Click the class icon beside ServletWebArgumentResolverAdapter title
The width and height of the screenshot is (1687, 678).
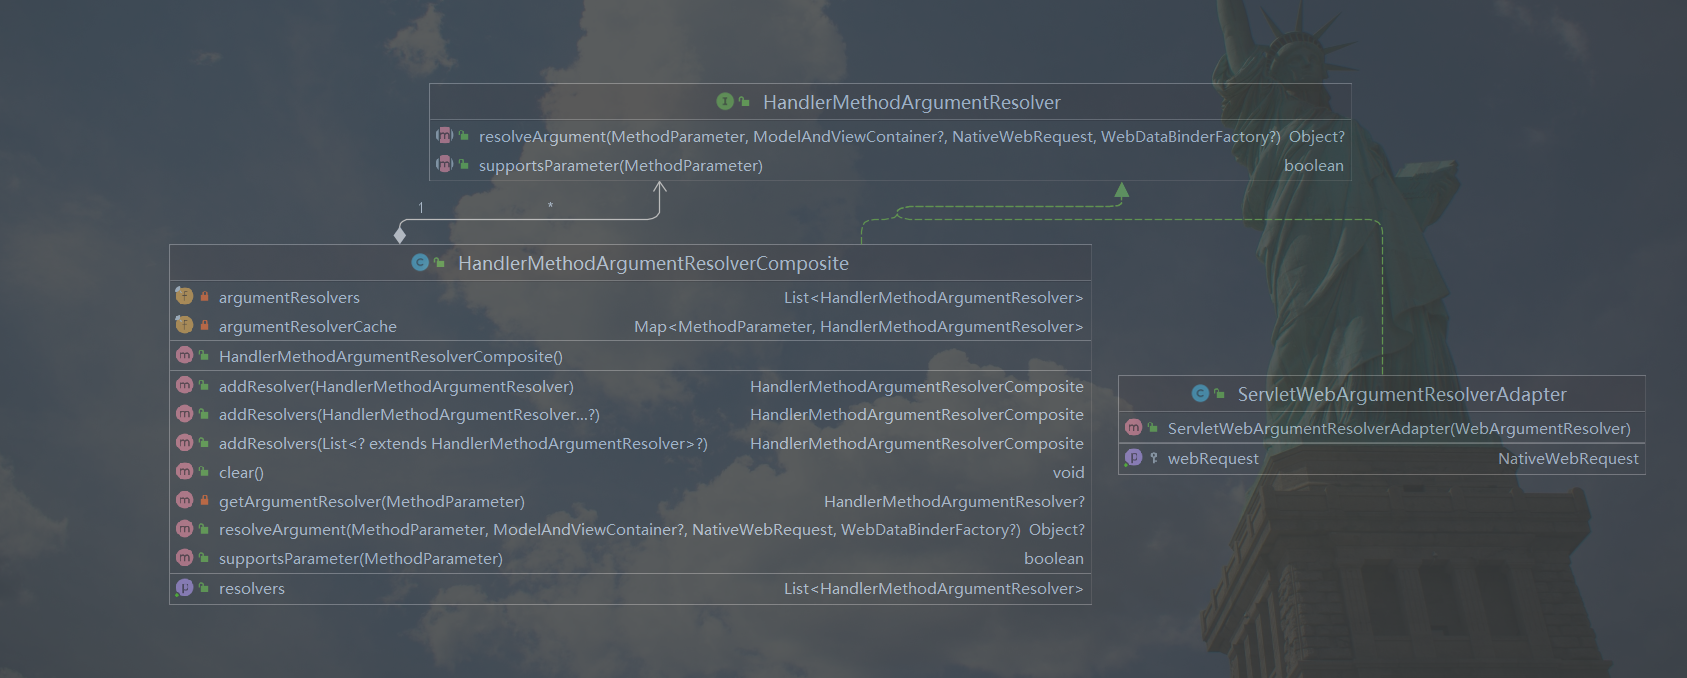pos(1200,394)
